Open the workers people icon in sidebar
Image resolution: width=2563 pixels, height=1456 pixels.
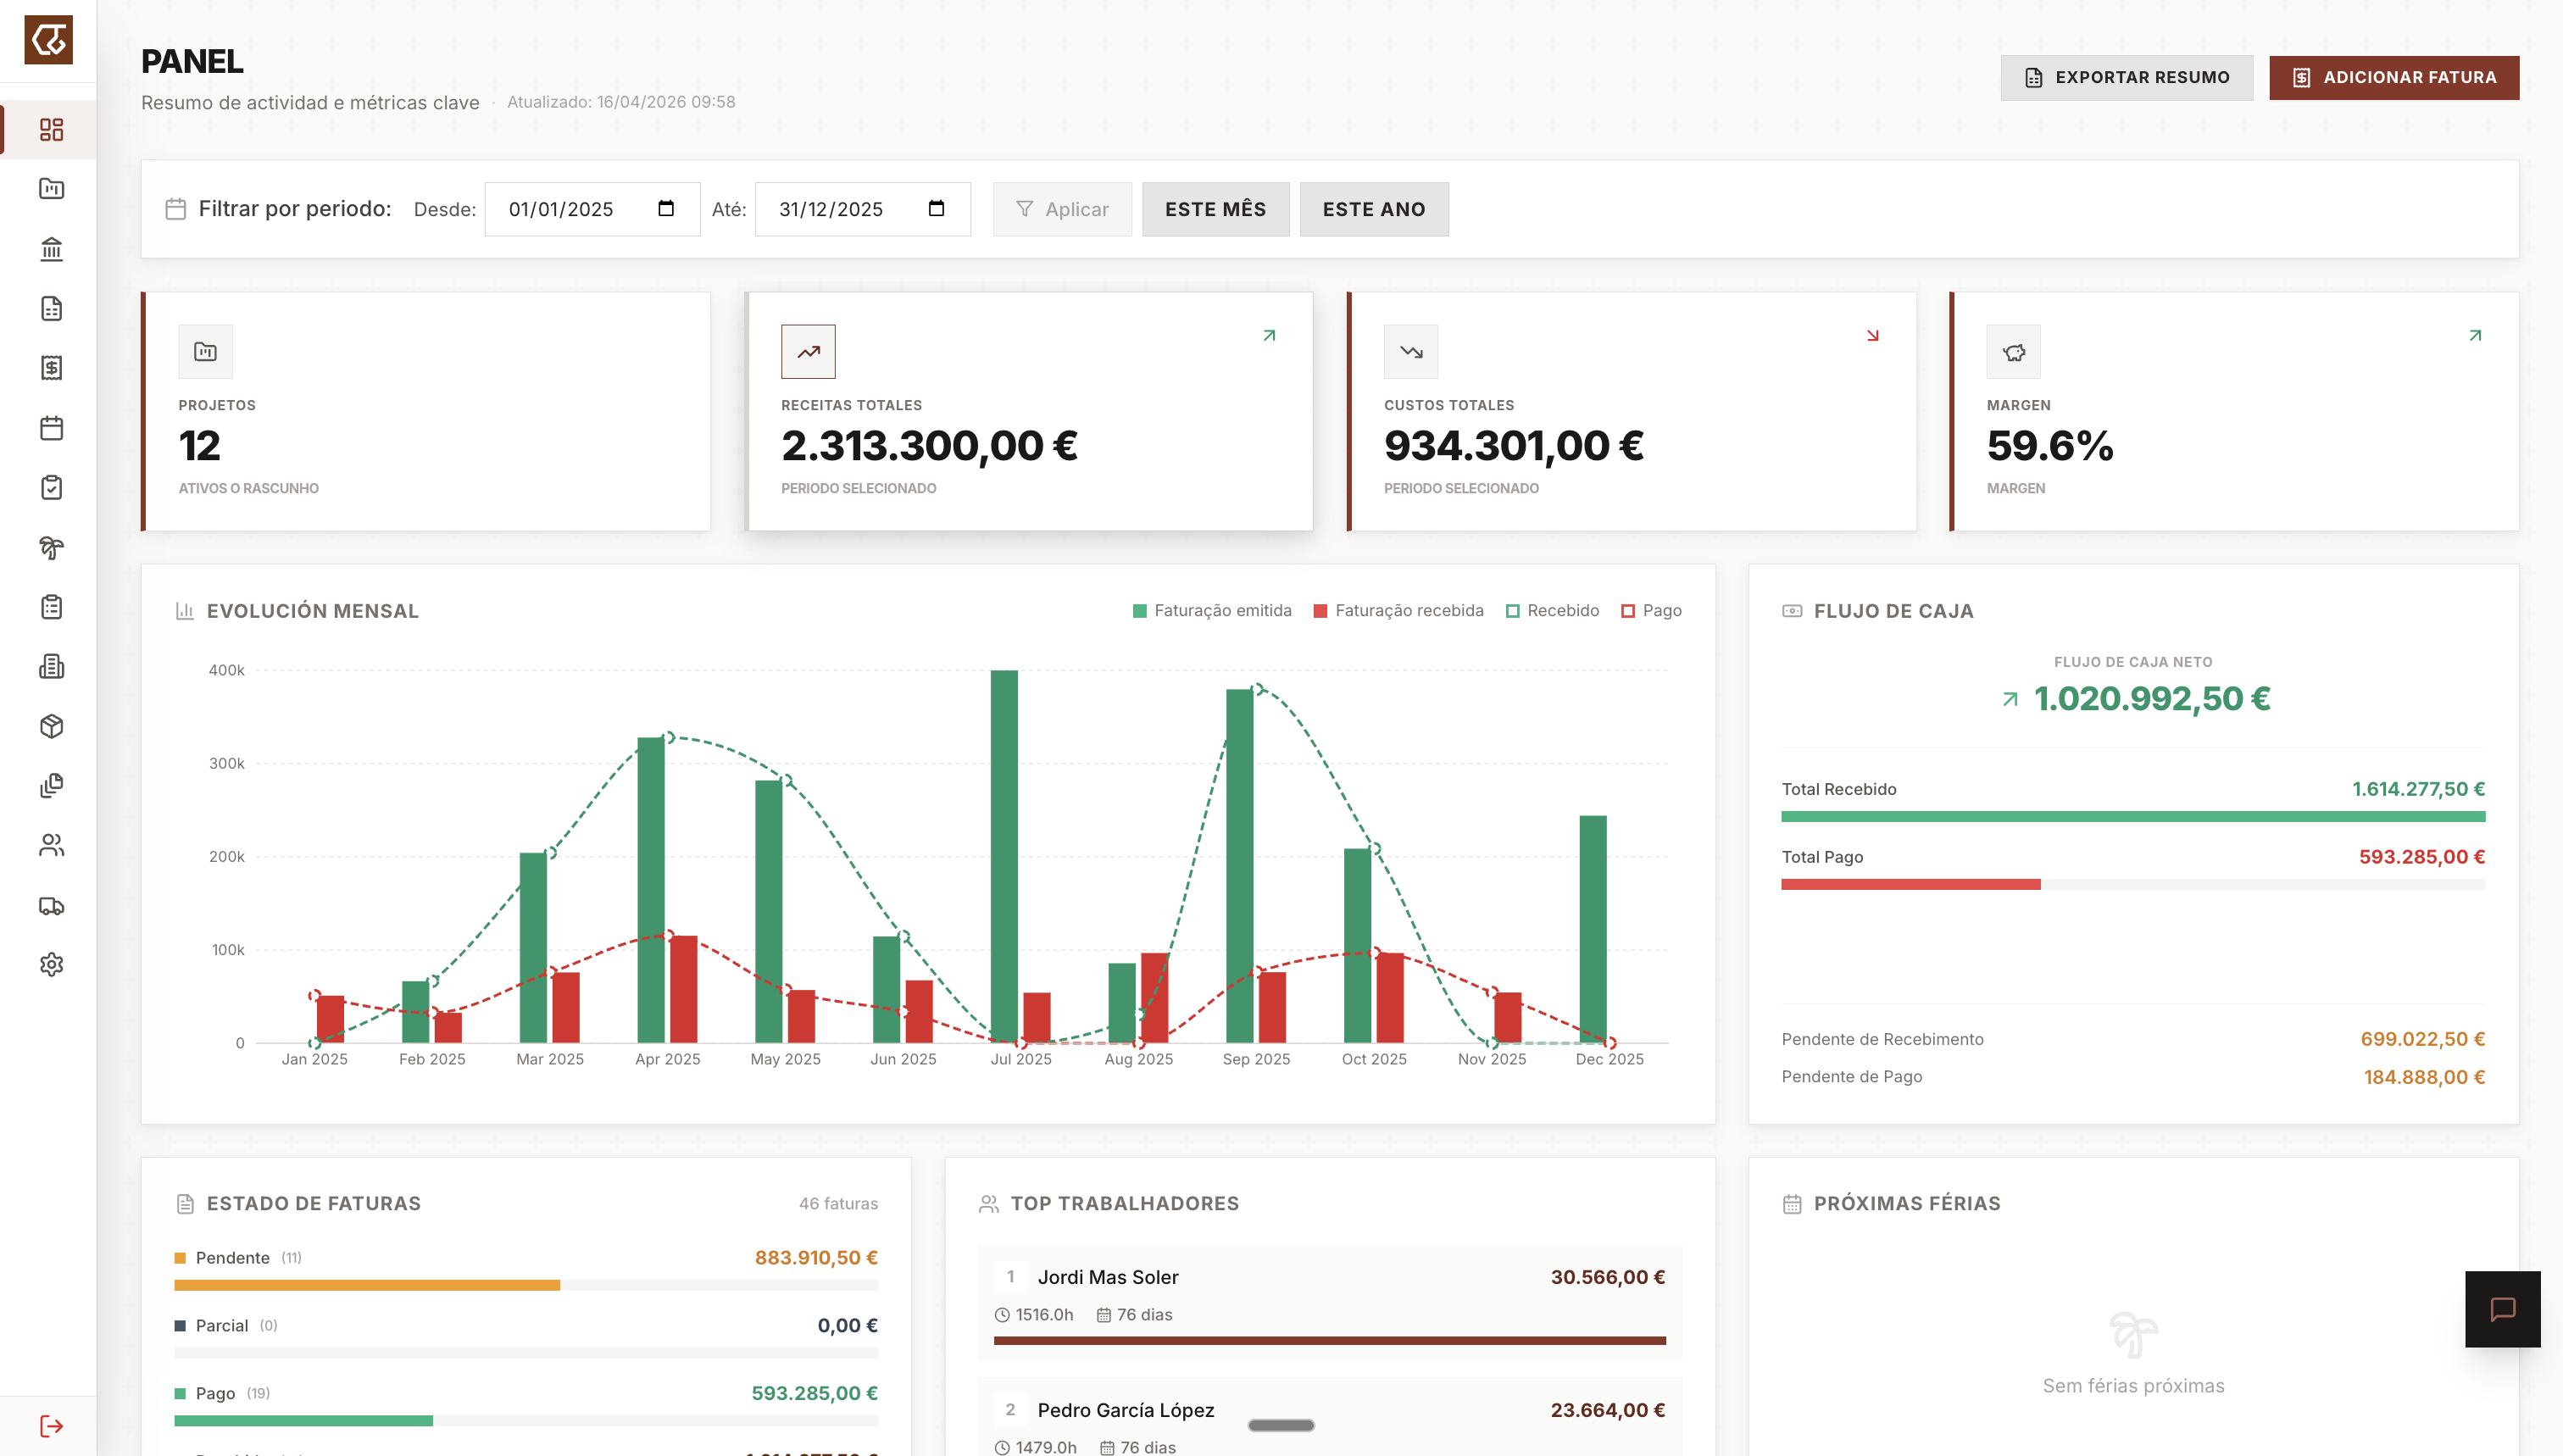tap(51, 846)
